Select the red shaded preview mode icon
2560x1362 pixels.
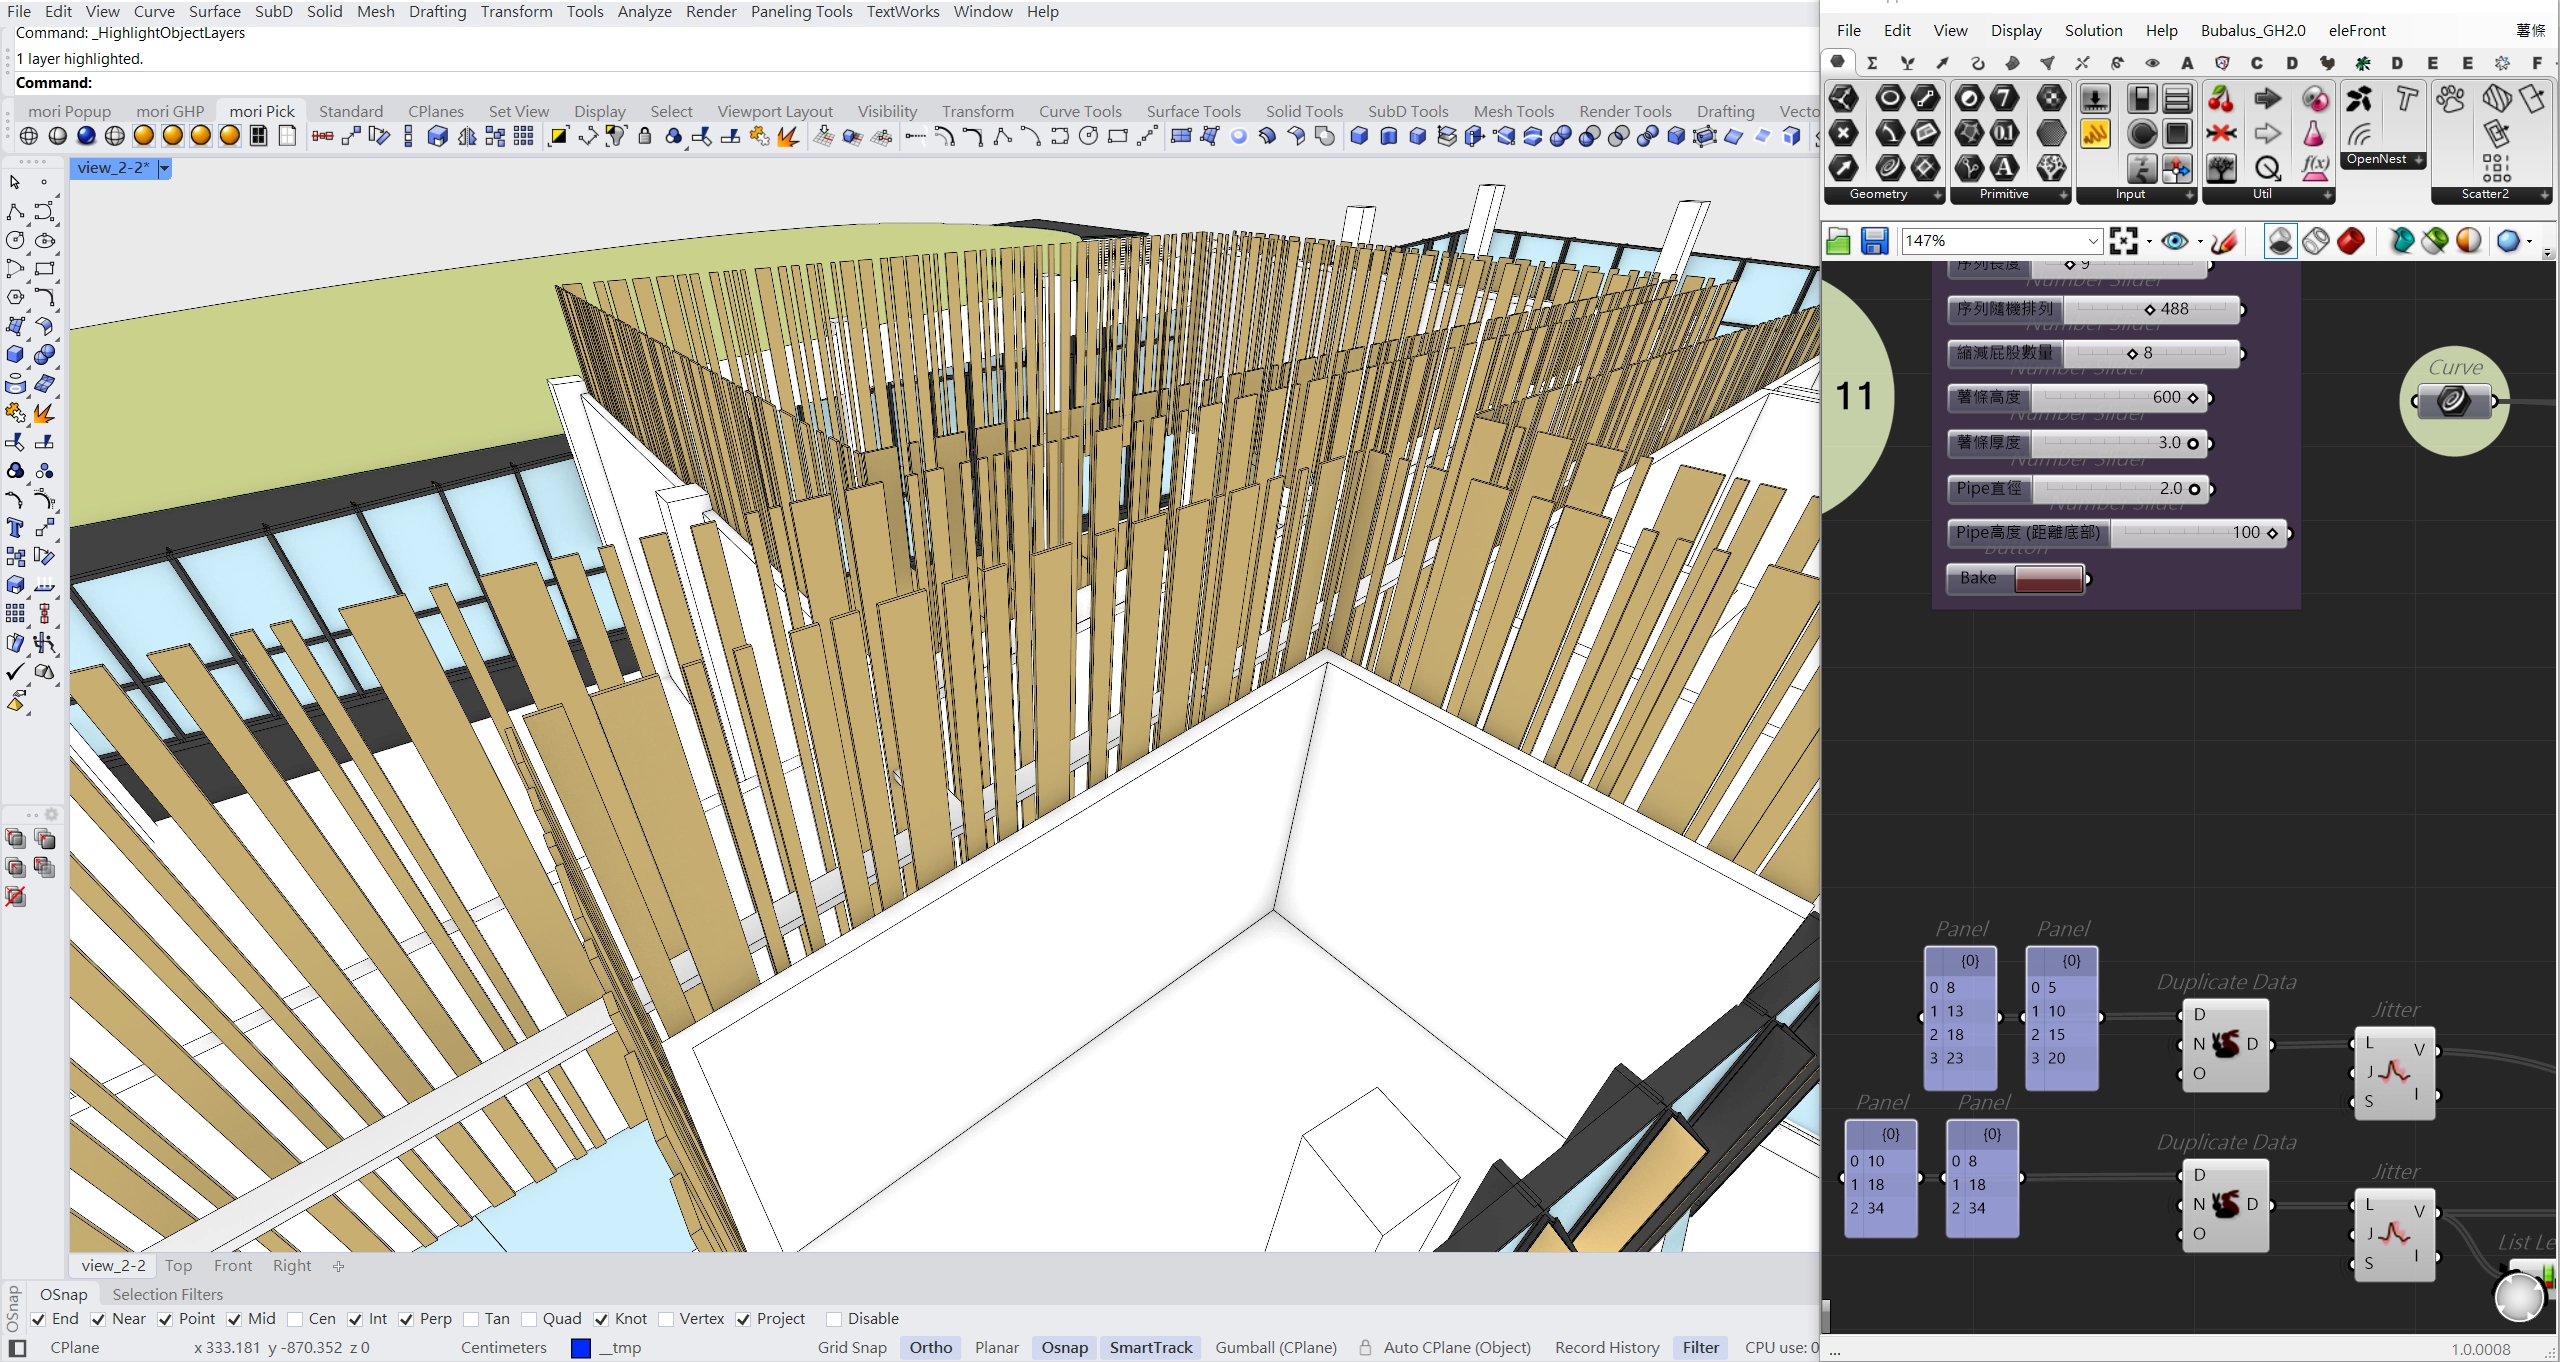click(x=2351, y=241)
